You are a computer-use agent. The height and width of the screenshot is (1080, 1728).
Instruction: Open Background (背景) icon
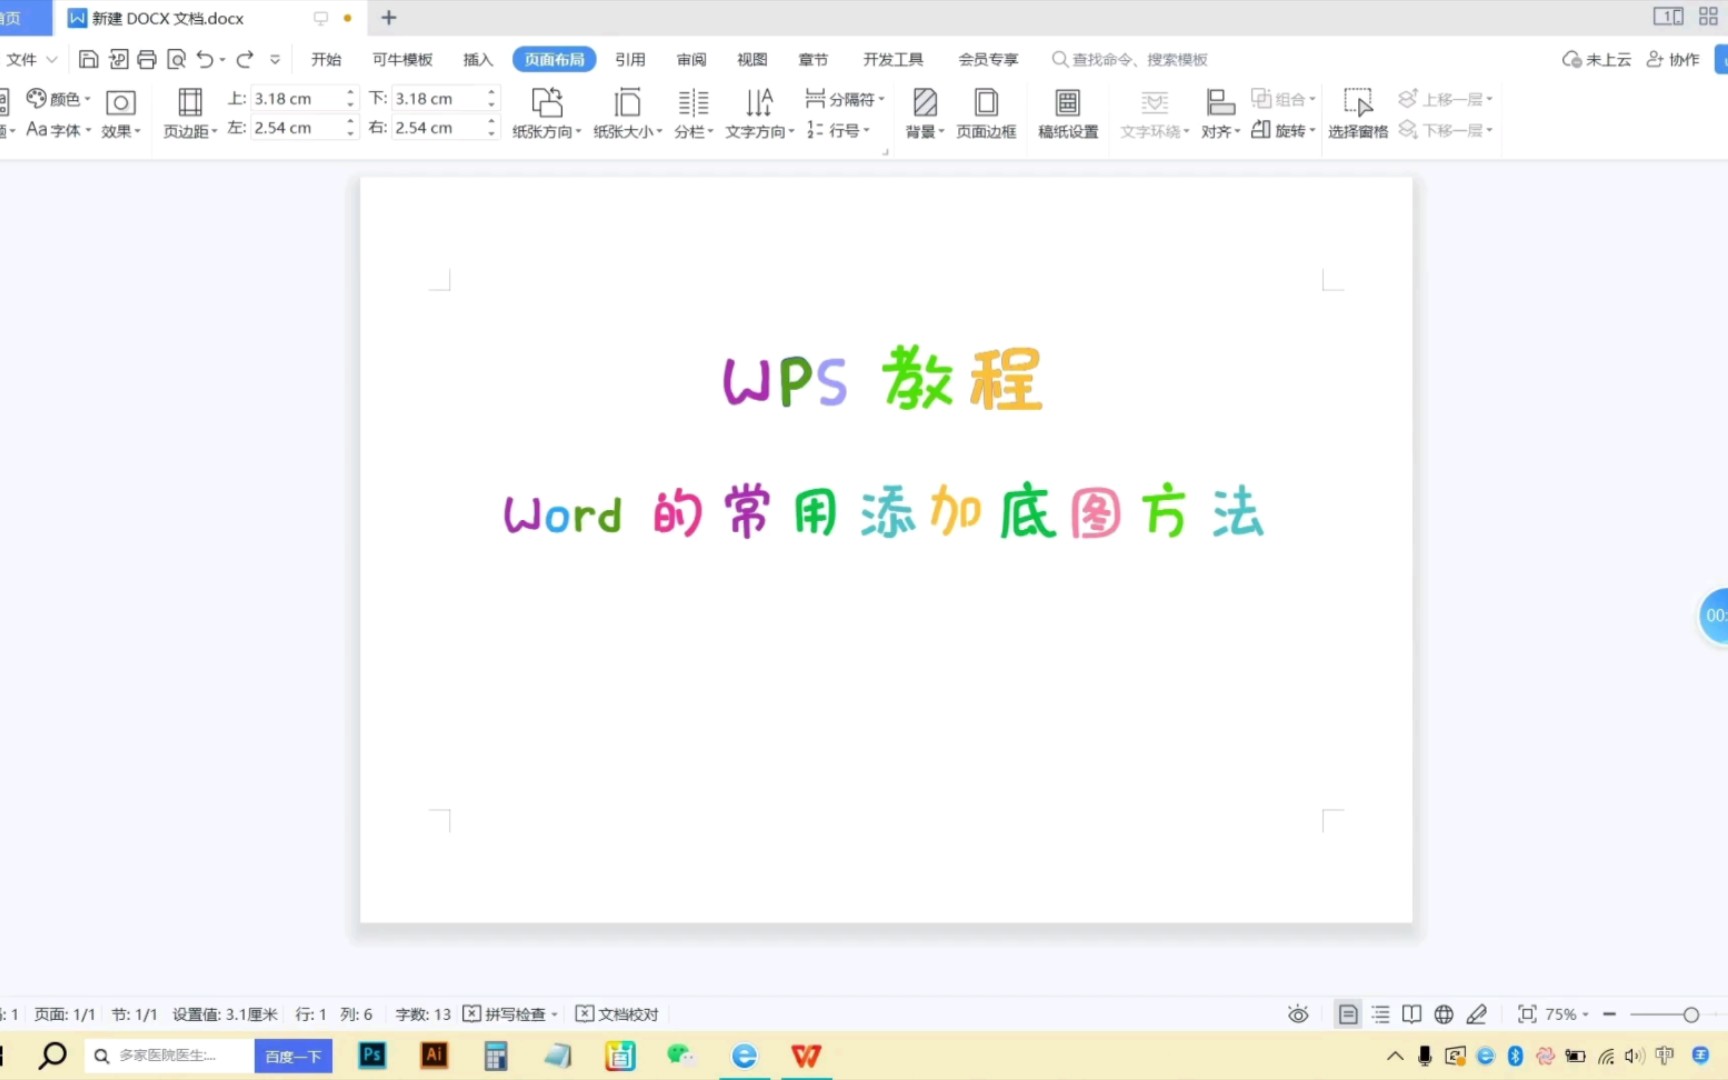925,113
